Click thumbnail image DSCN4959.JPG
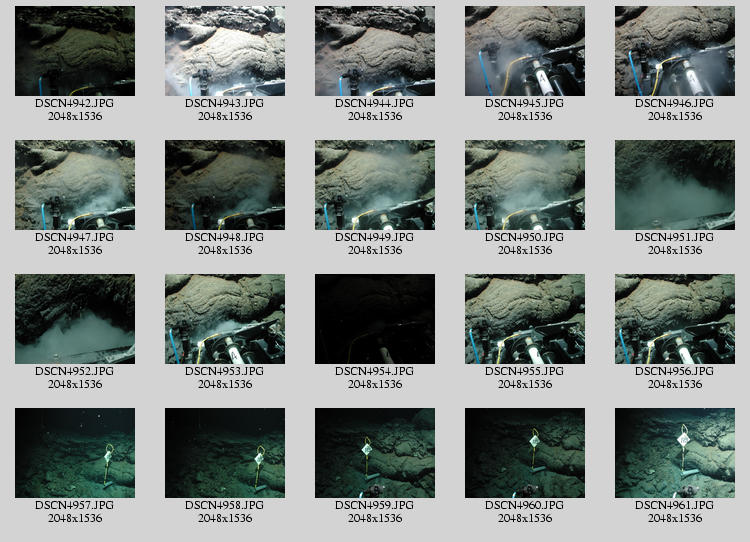 point(375,453)
